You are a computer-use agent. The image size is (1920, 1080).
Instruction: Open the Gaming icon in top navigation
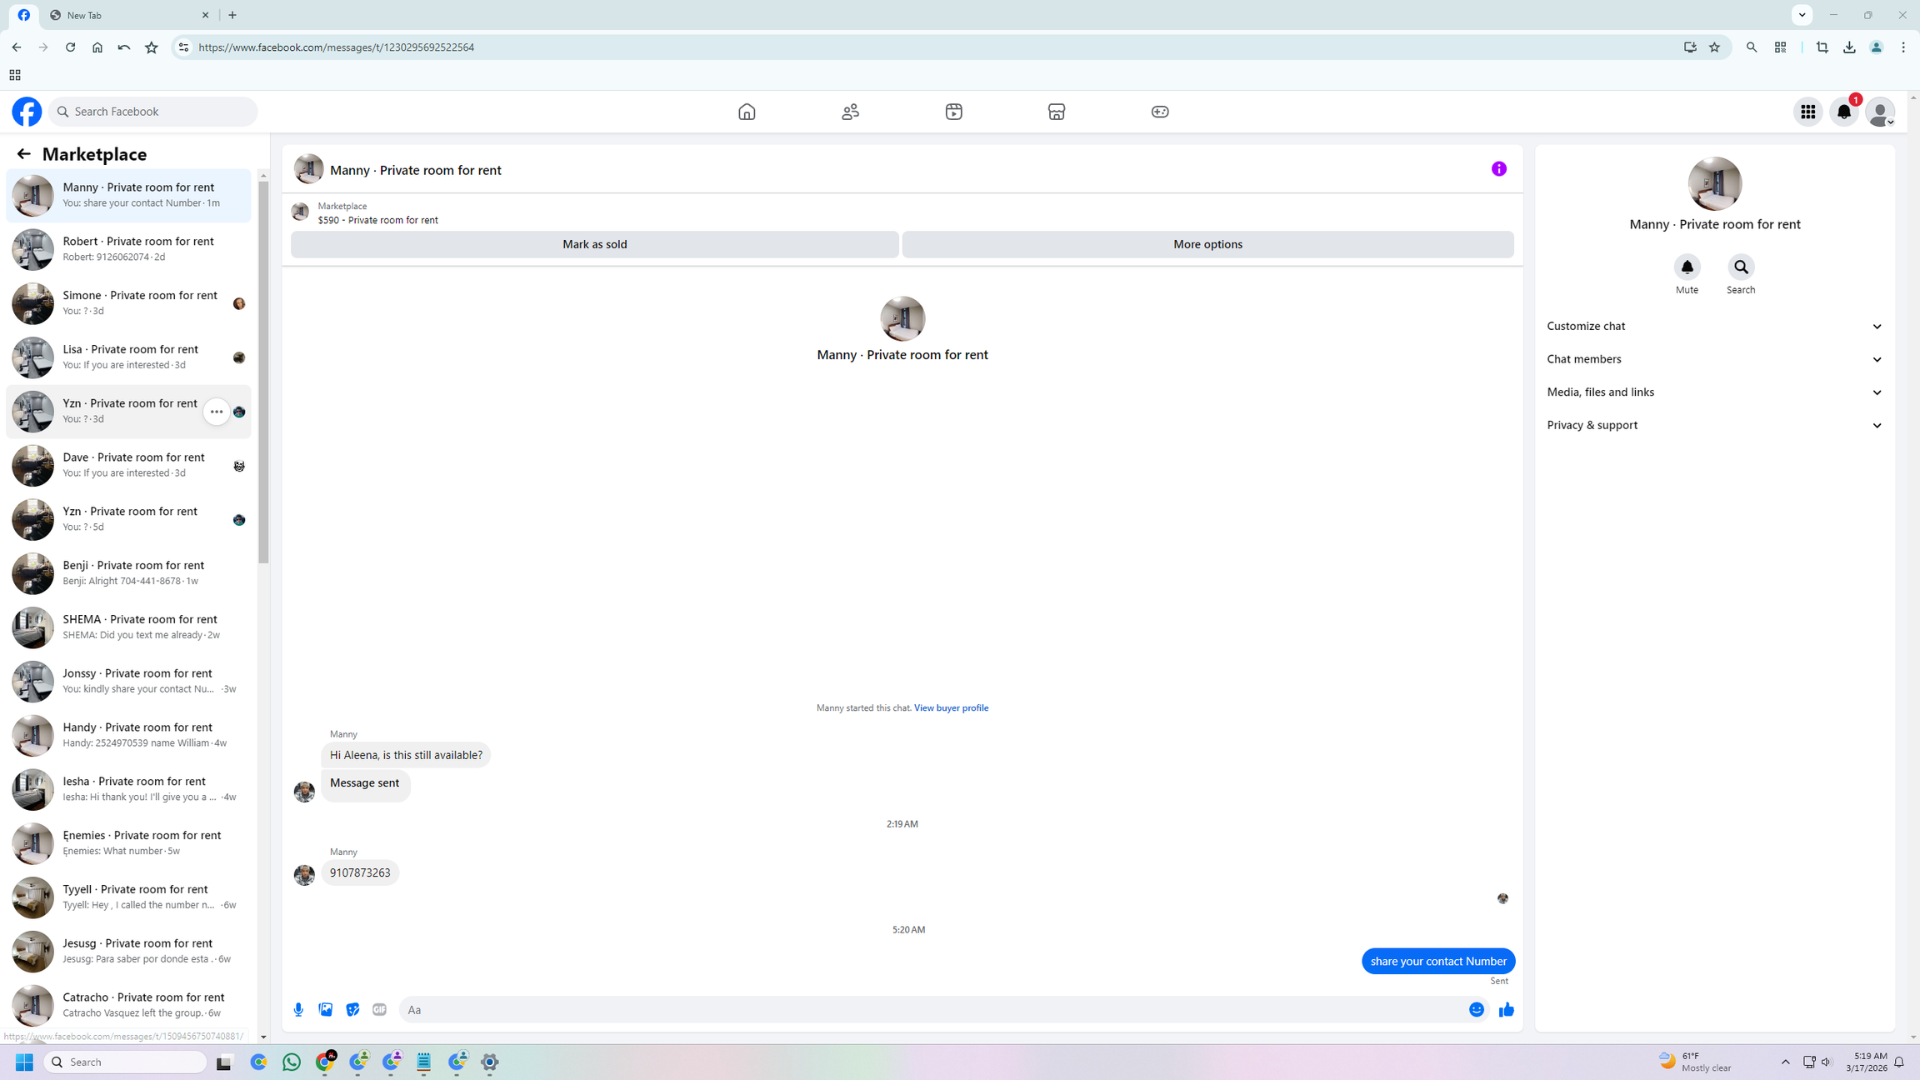[1159, 112]
